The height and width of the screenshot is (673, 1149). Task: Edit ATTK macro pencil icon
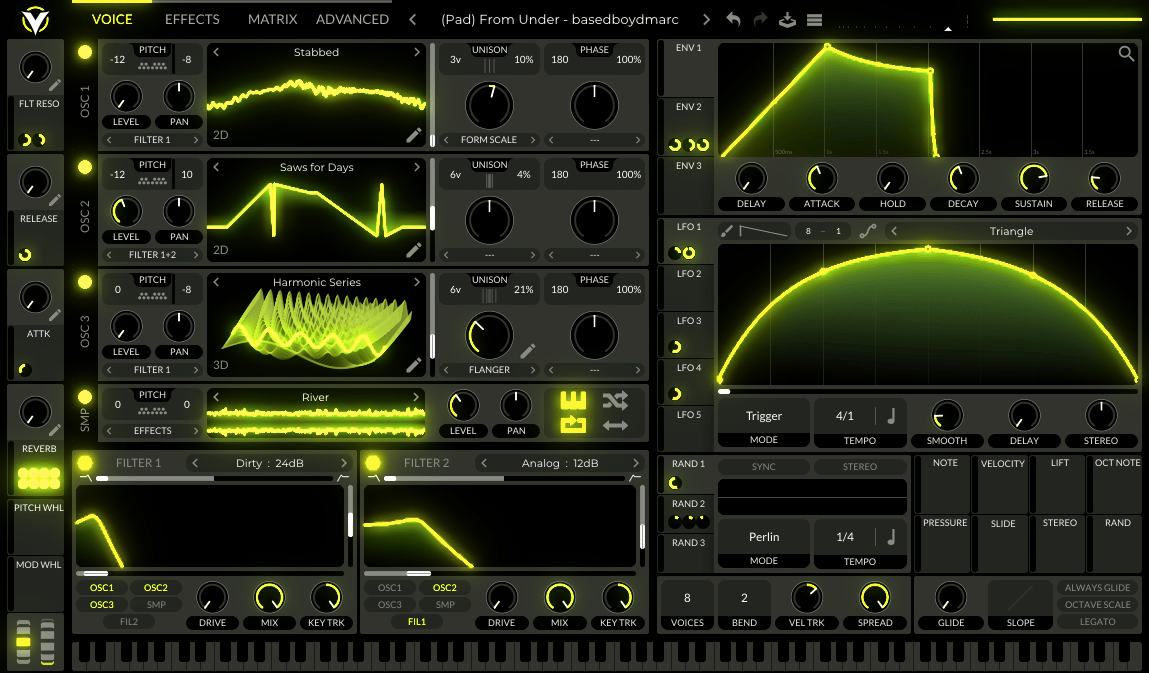[x=54, y=315]
